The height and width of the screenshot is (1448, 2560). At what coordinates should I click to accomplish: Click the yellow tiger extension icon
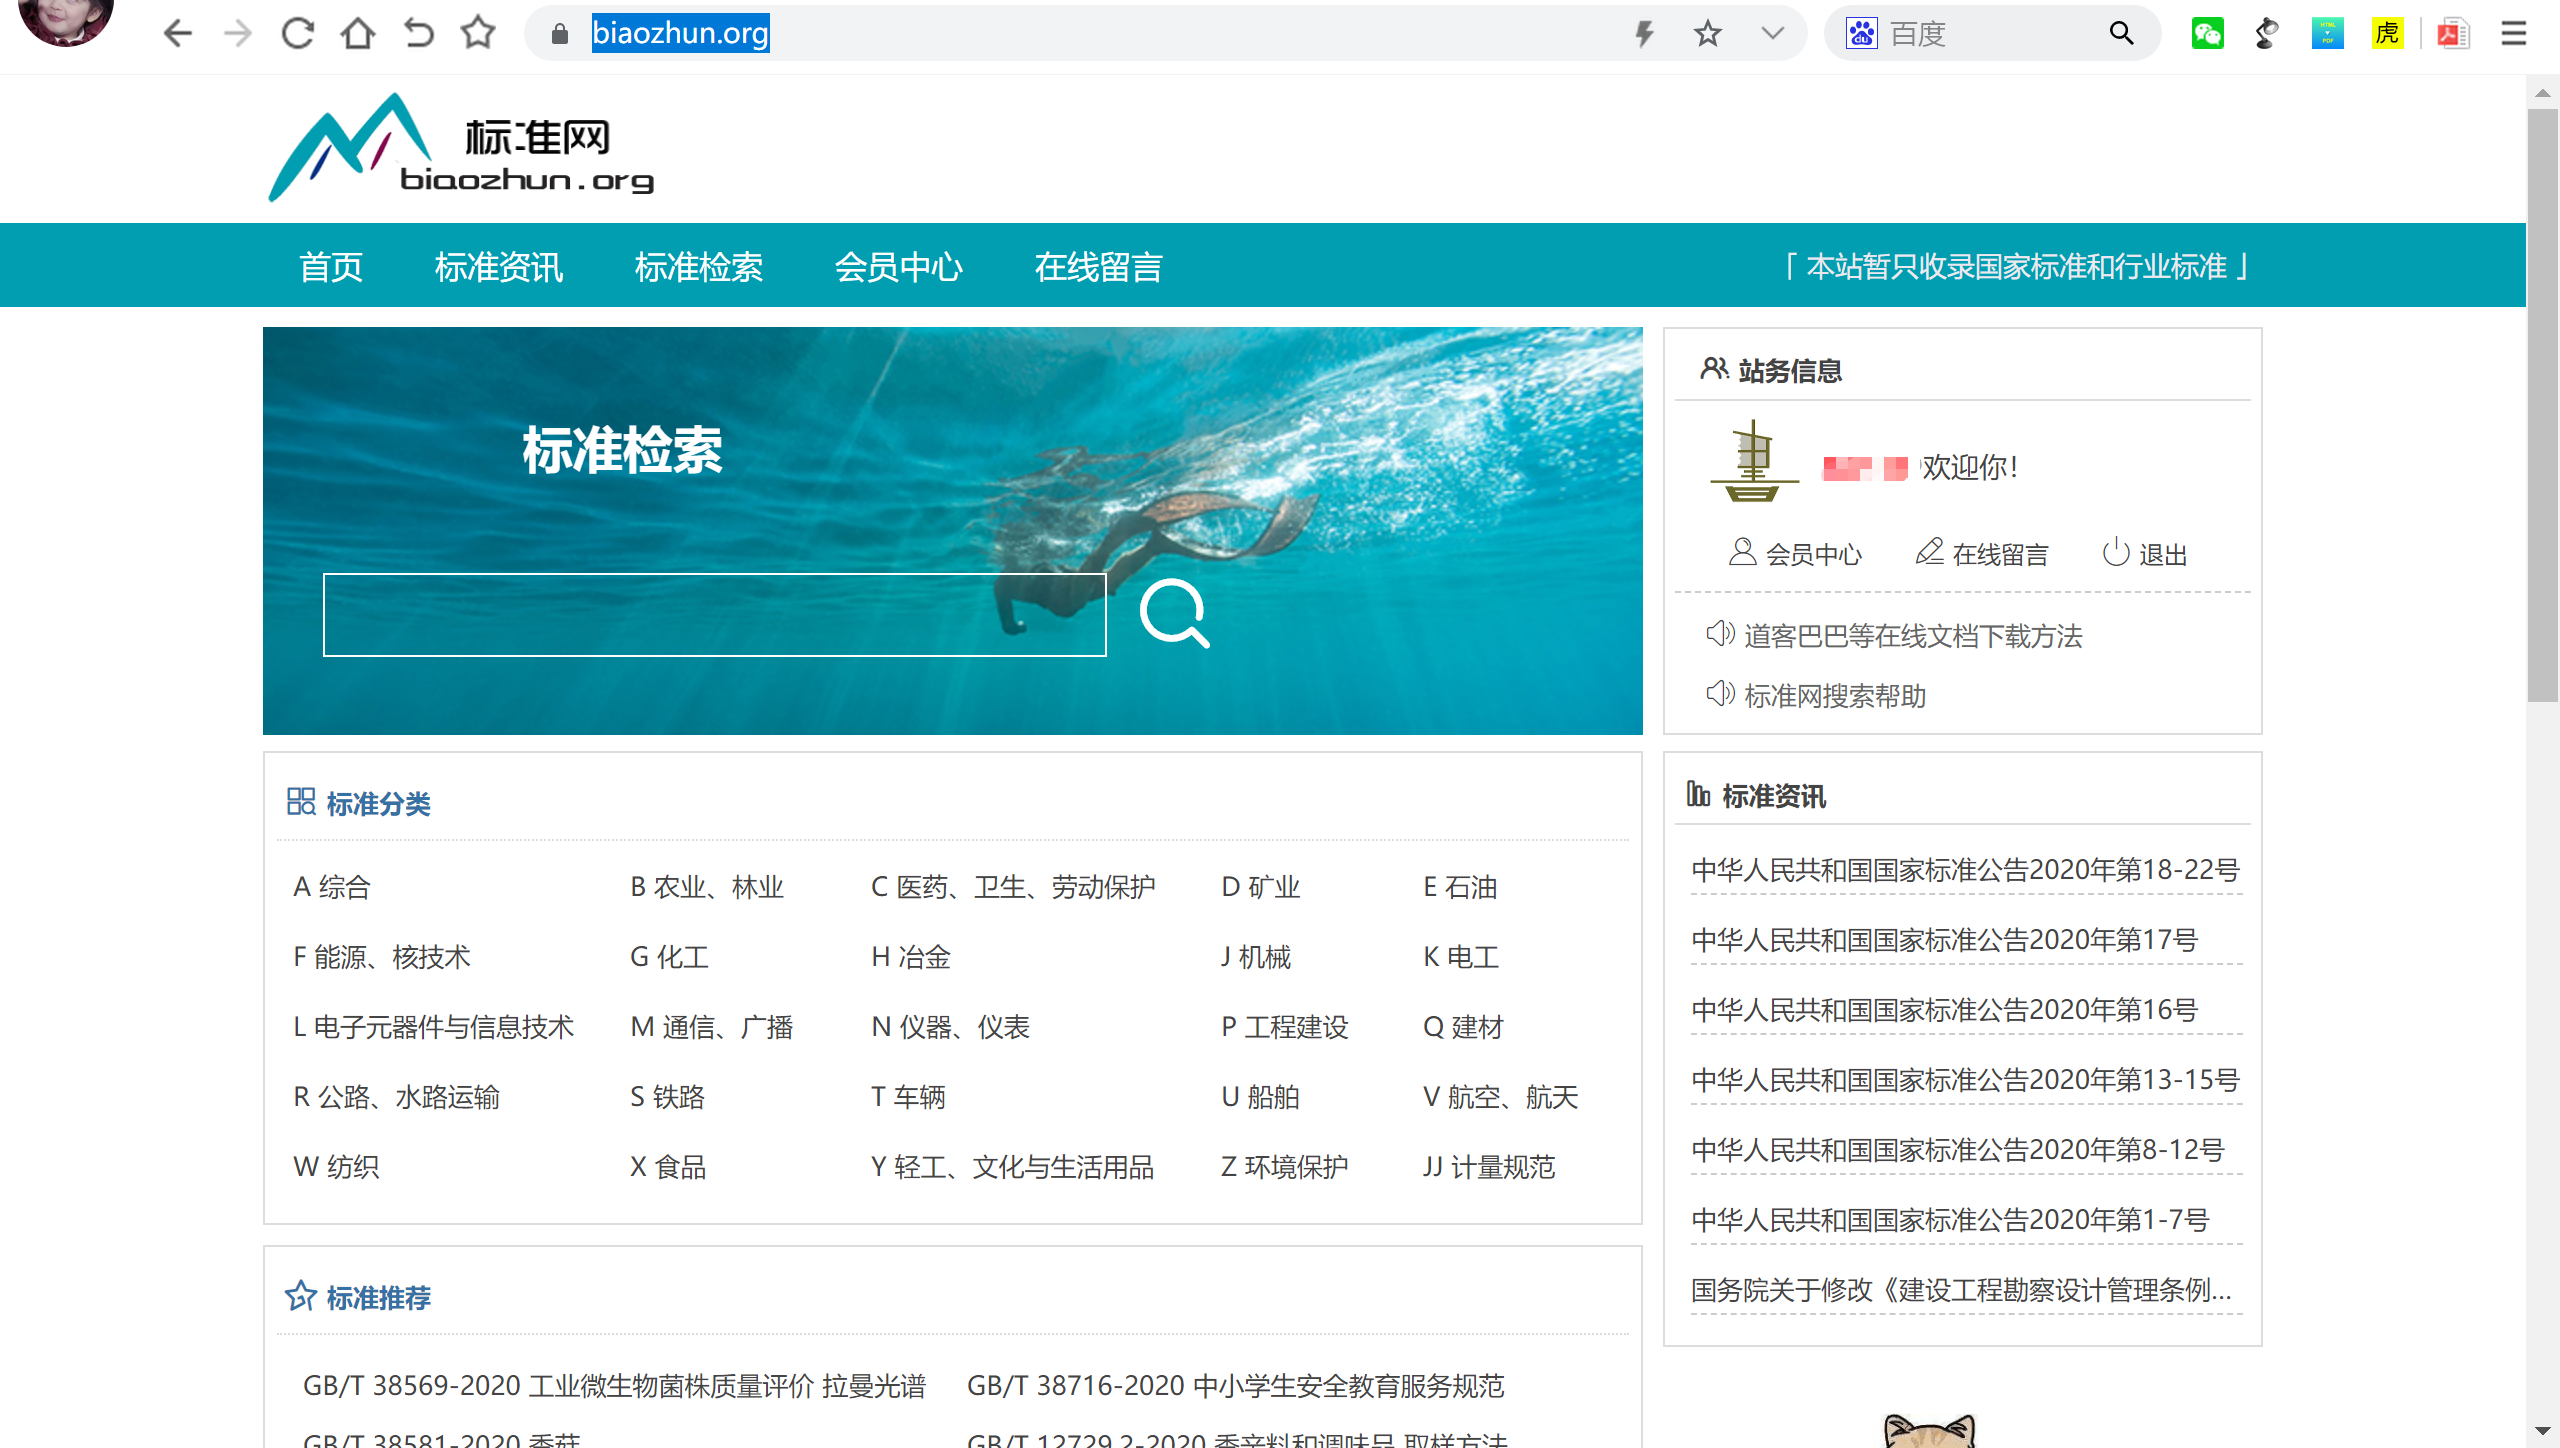[2388, 33]
